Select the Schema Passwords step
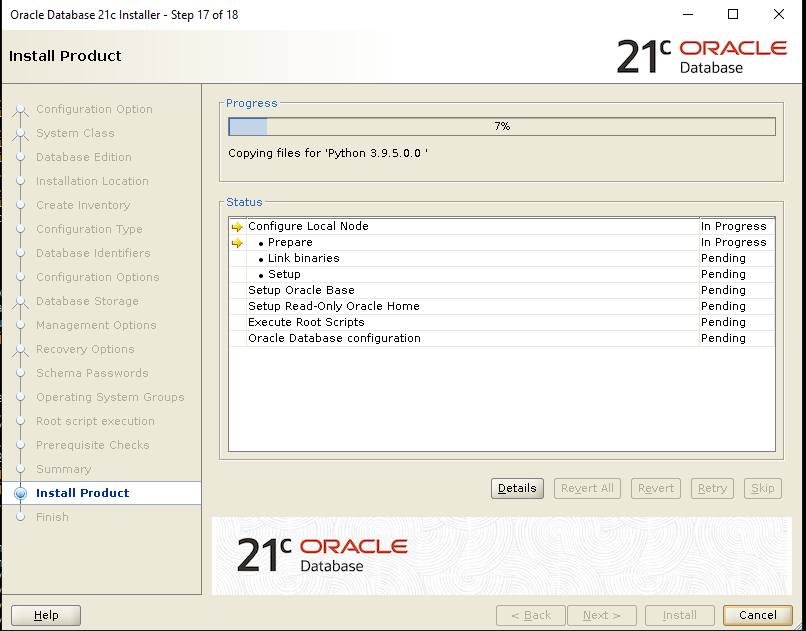 tap(92, 373)
